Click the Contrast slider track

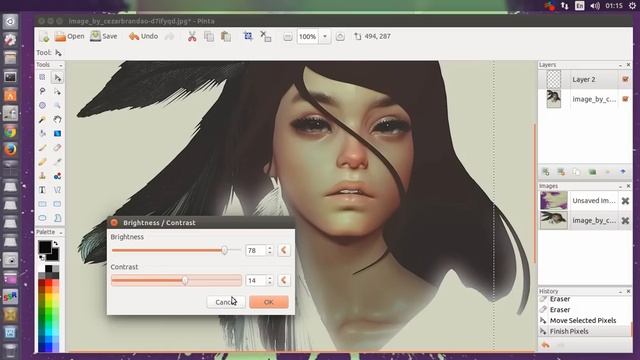click(176, 280)
